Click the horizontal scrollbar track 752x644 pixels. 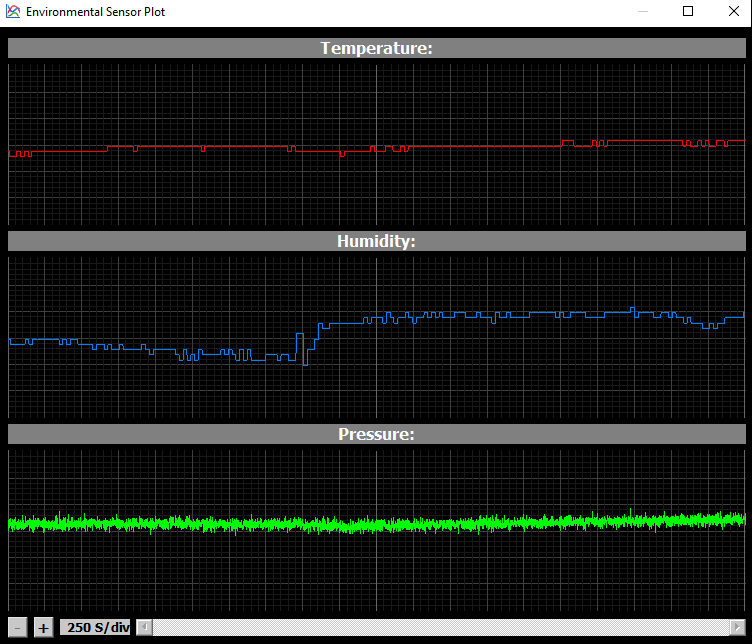click(x=440, y=628)
